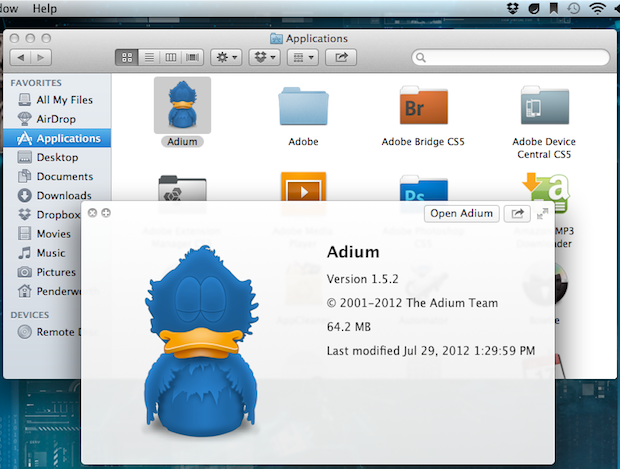Select the Adium app icon
This screenshot has width=620, height=469.
click(x=182, y=105)
